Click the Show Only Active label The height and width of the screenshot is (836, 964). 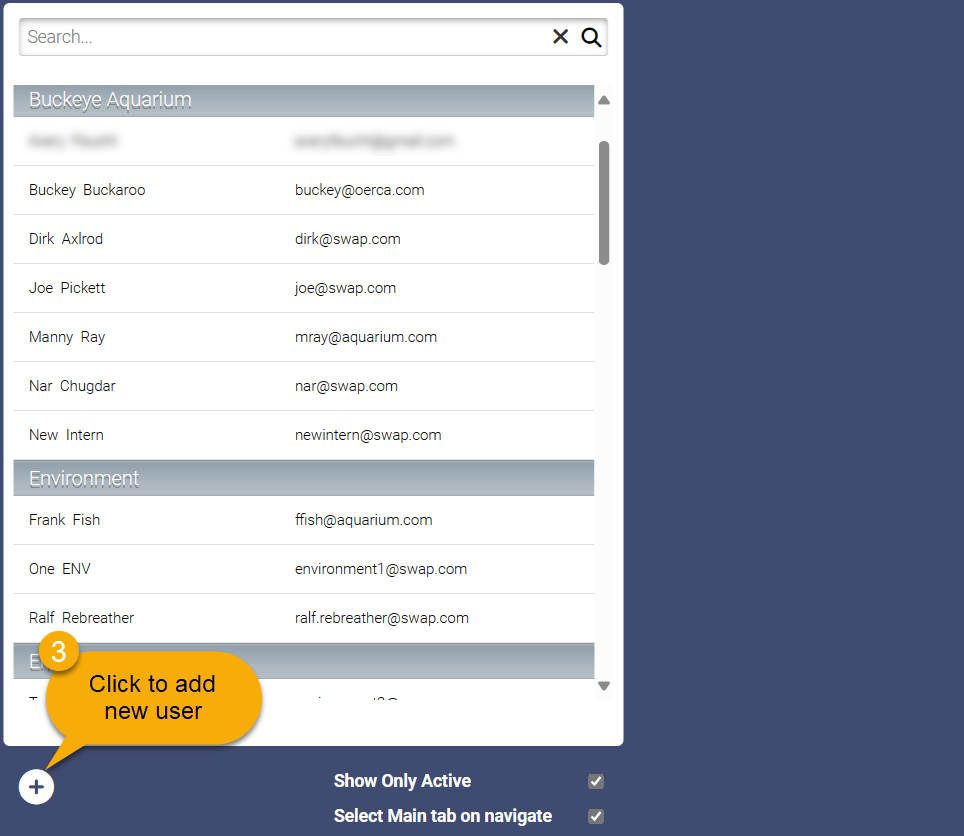pyautogui.click(x=402, y=781)
